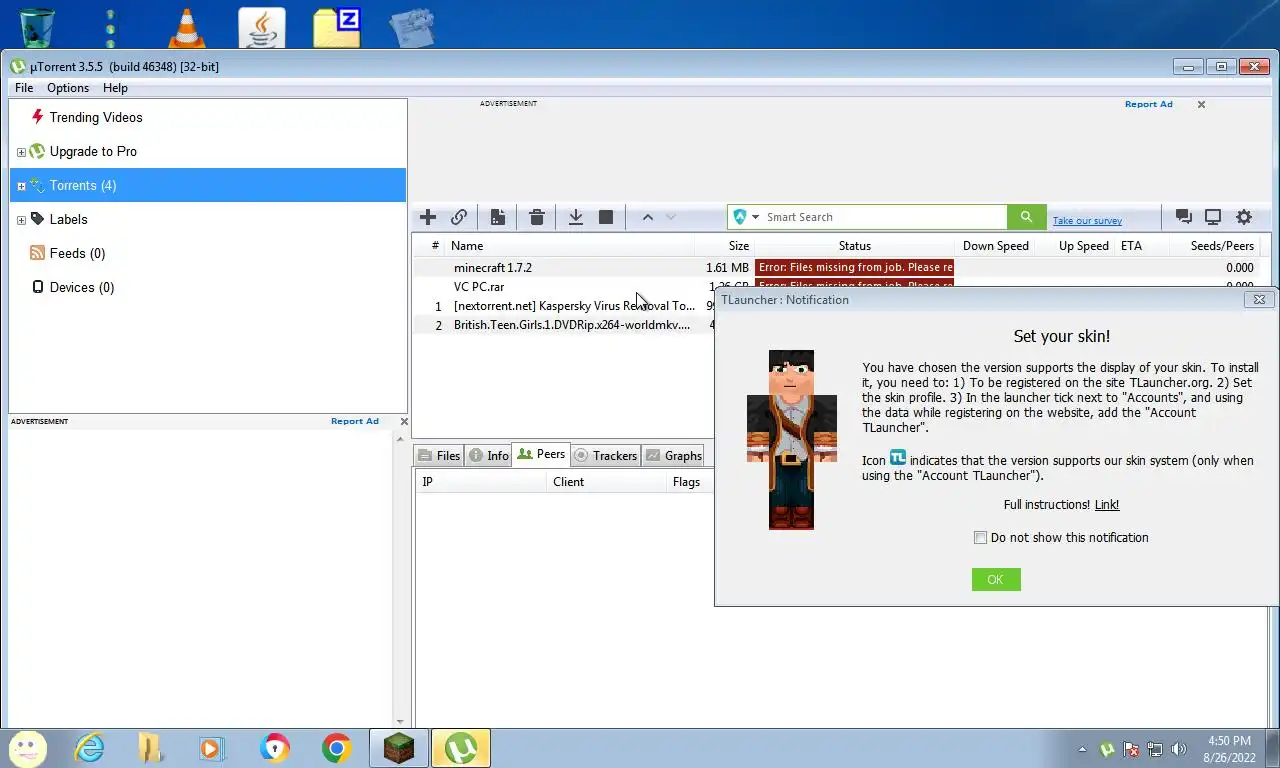Open Recycle Bin on desktop
Screen dimensions: 1280x768
(x=38, y=28)
